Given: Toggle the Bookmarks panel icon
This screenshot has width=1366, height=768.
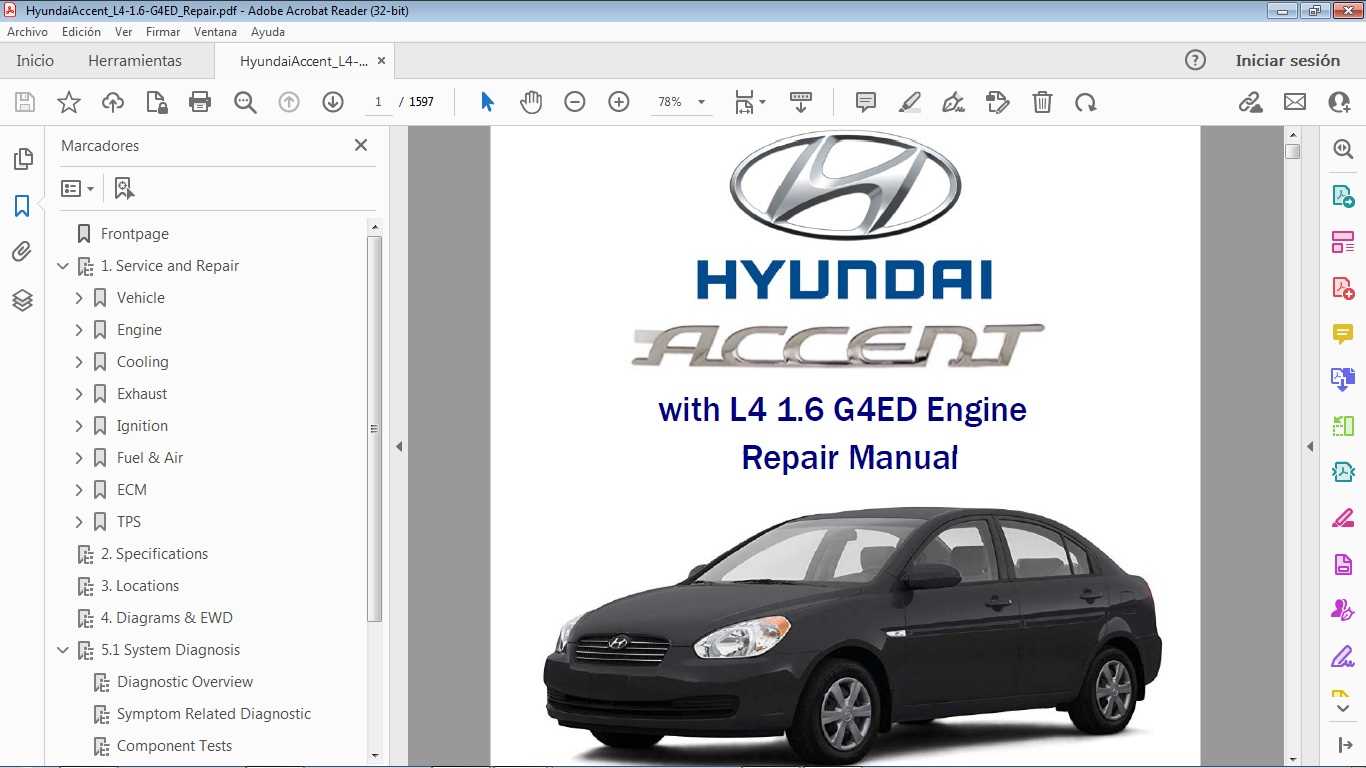Looking at the screenshot, I should point(22,206).
